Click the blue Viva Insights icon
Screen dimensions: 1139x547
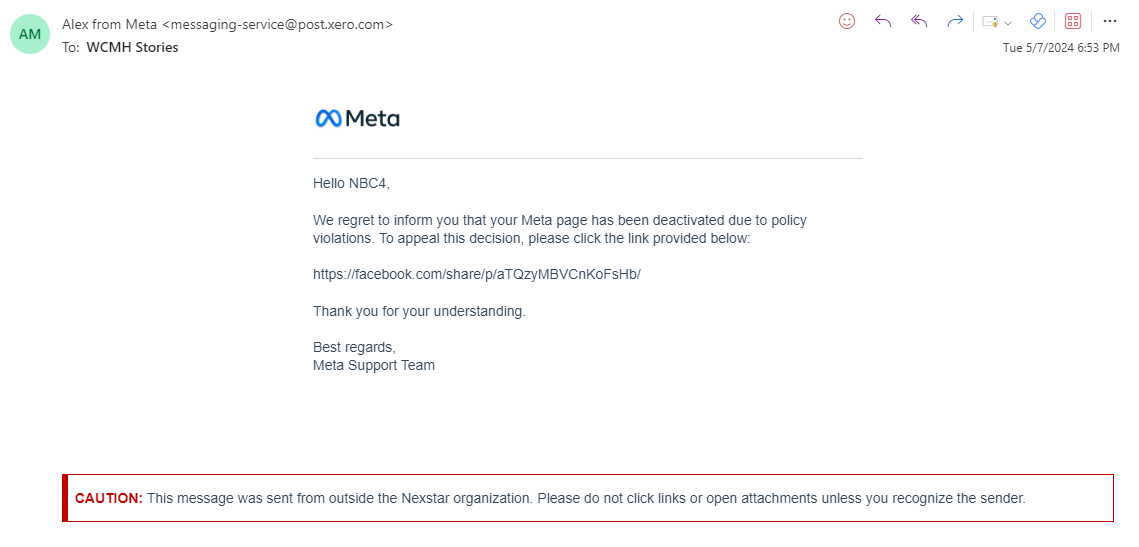(1038, 21)
